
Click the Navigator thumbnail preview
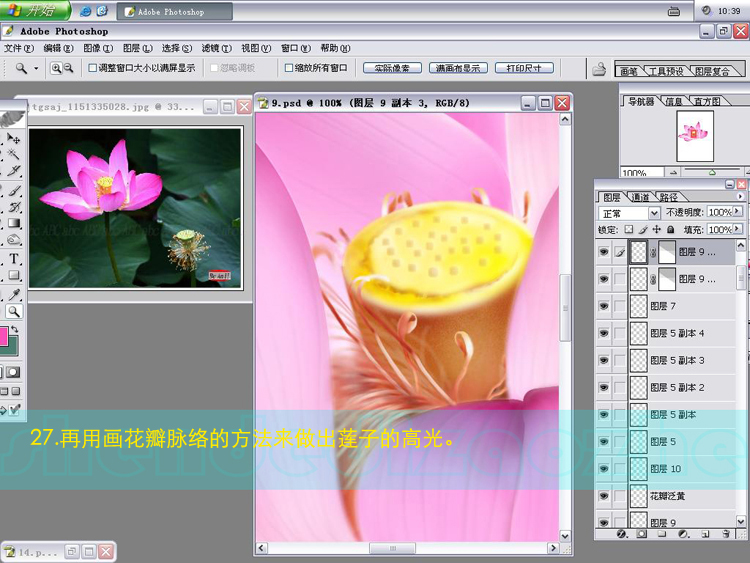[695, 136]
